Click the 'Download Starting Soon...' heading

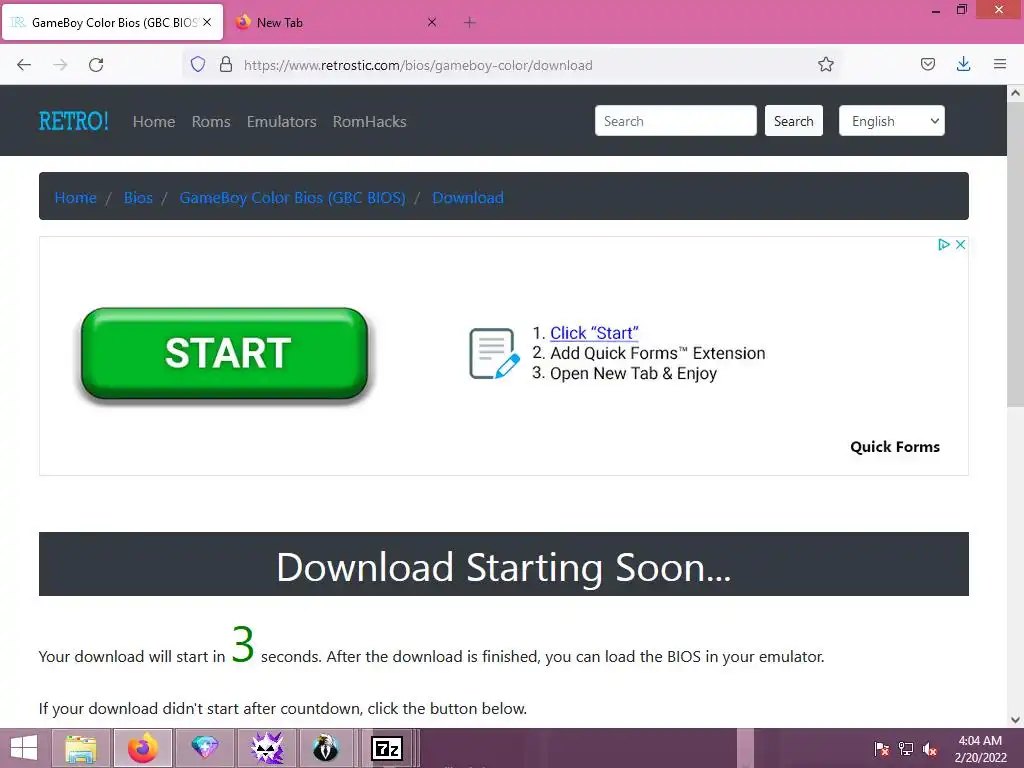pos(504,566)
